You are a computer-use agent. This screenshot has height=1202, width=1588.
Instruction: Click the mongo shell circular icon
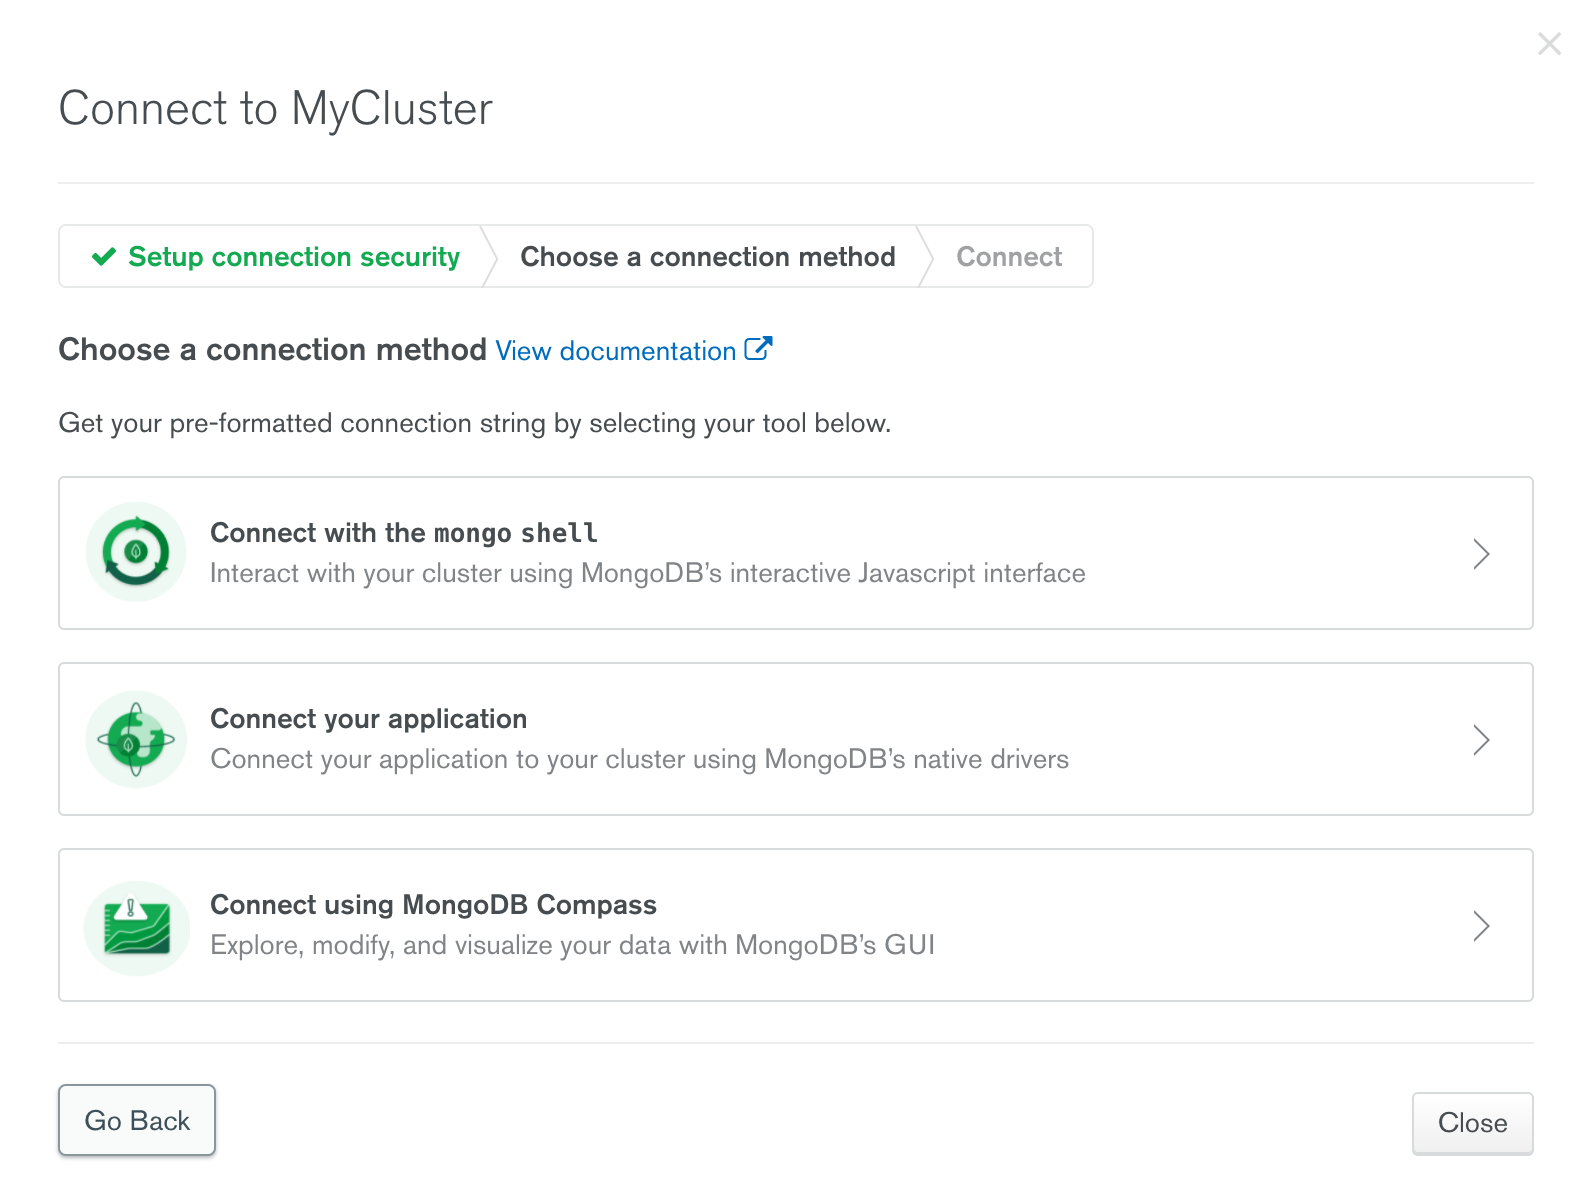[136, 552]
